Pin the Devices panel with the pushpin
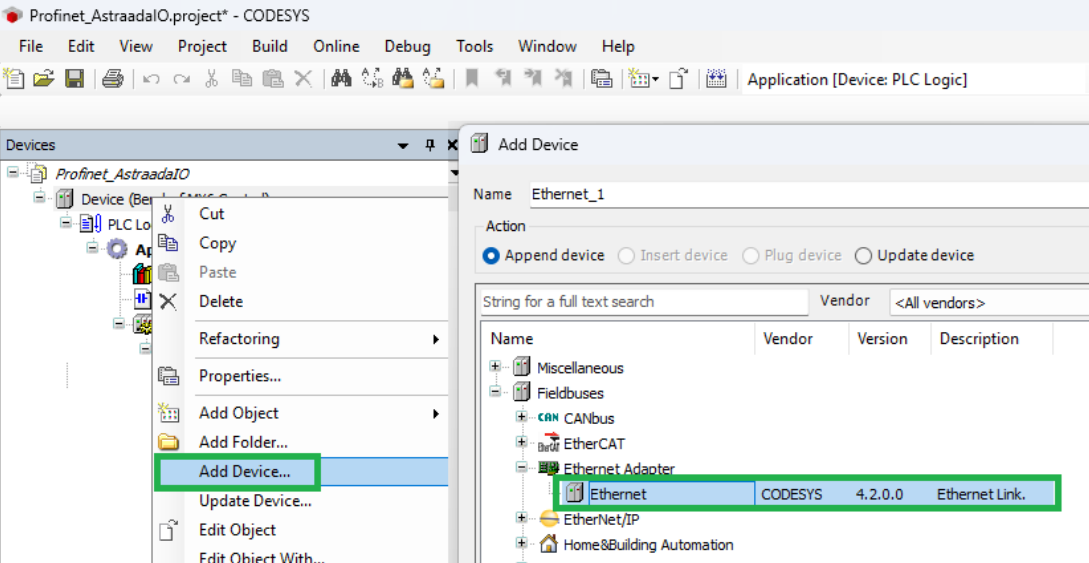 pos(430,144)
